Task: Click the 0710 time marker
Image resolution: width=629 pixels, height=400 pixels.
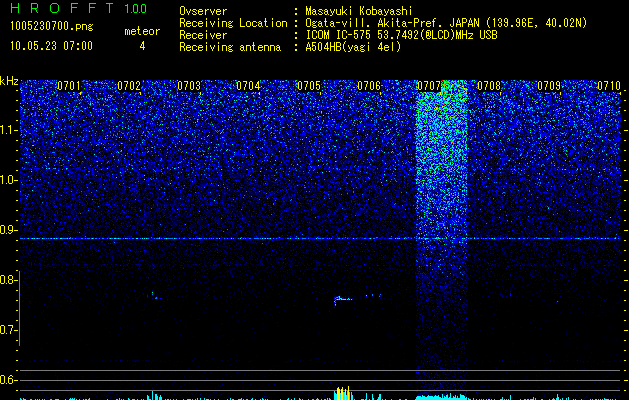Action: [609, 86]
